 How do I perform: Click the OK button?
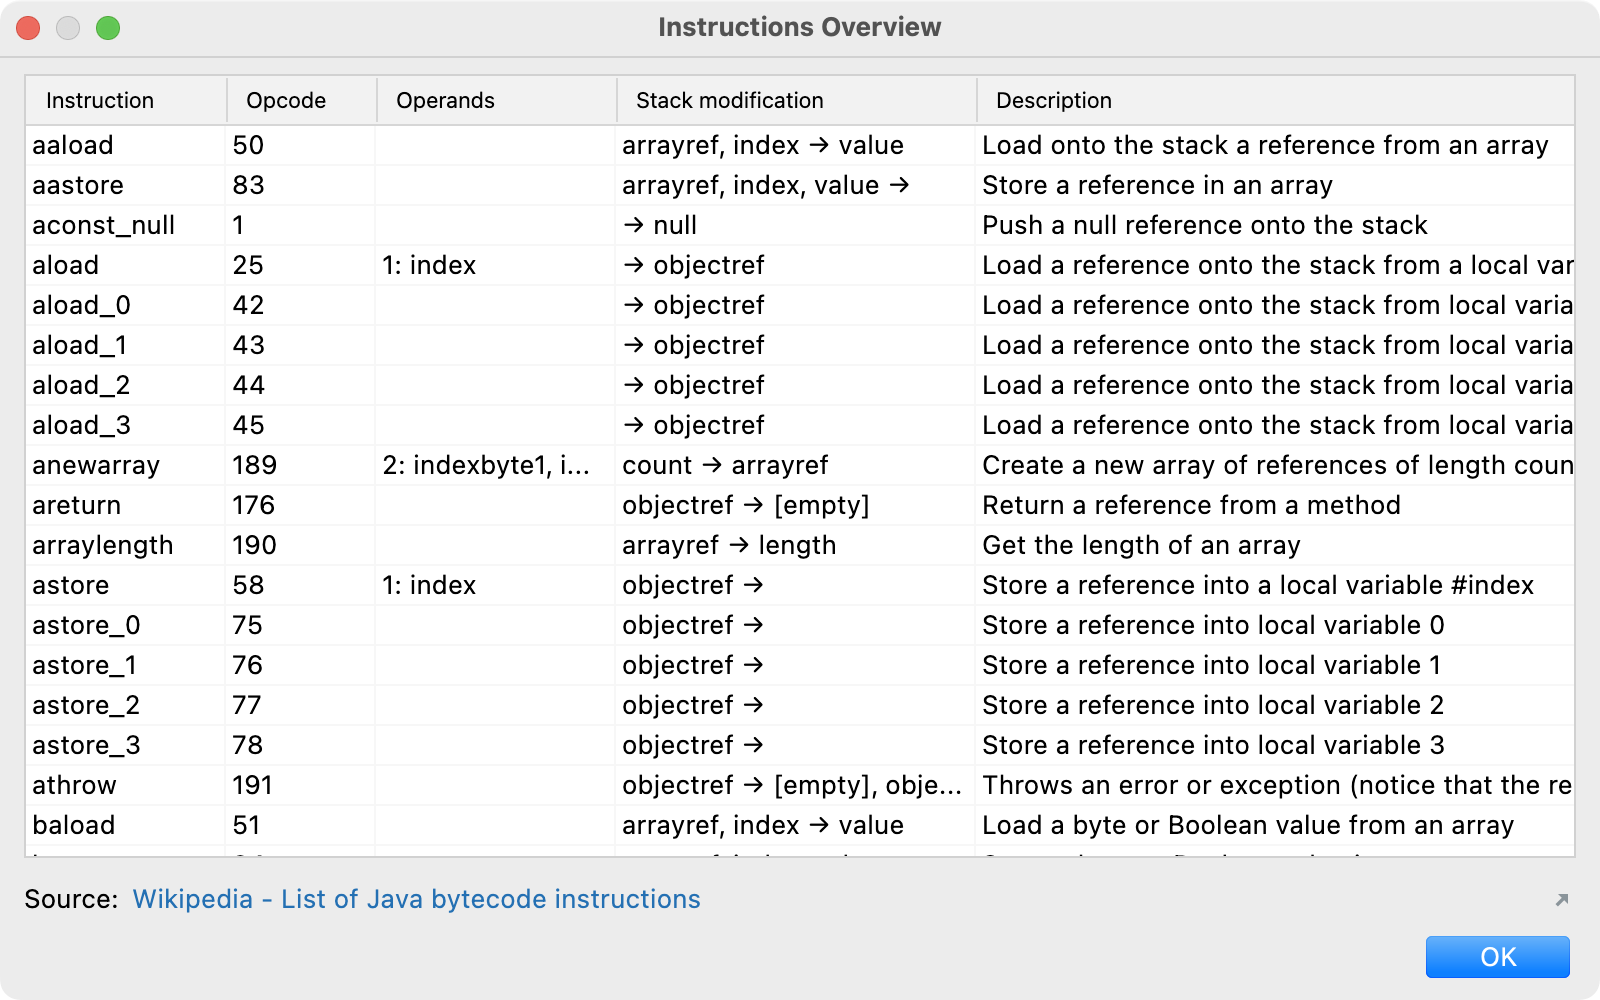(x=1497, y=957)
